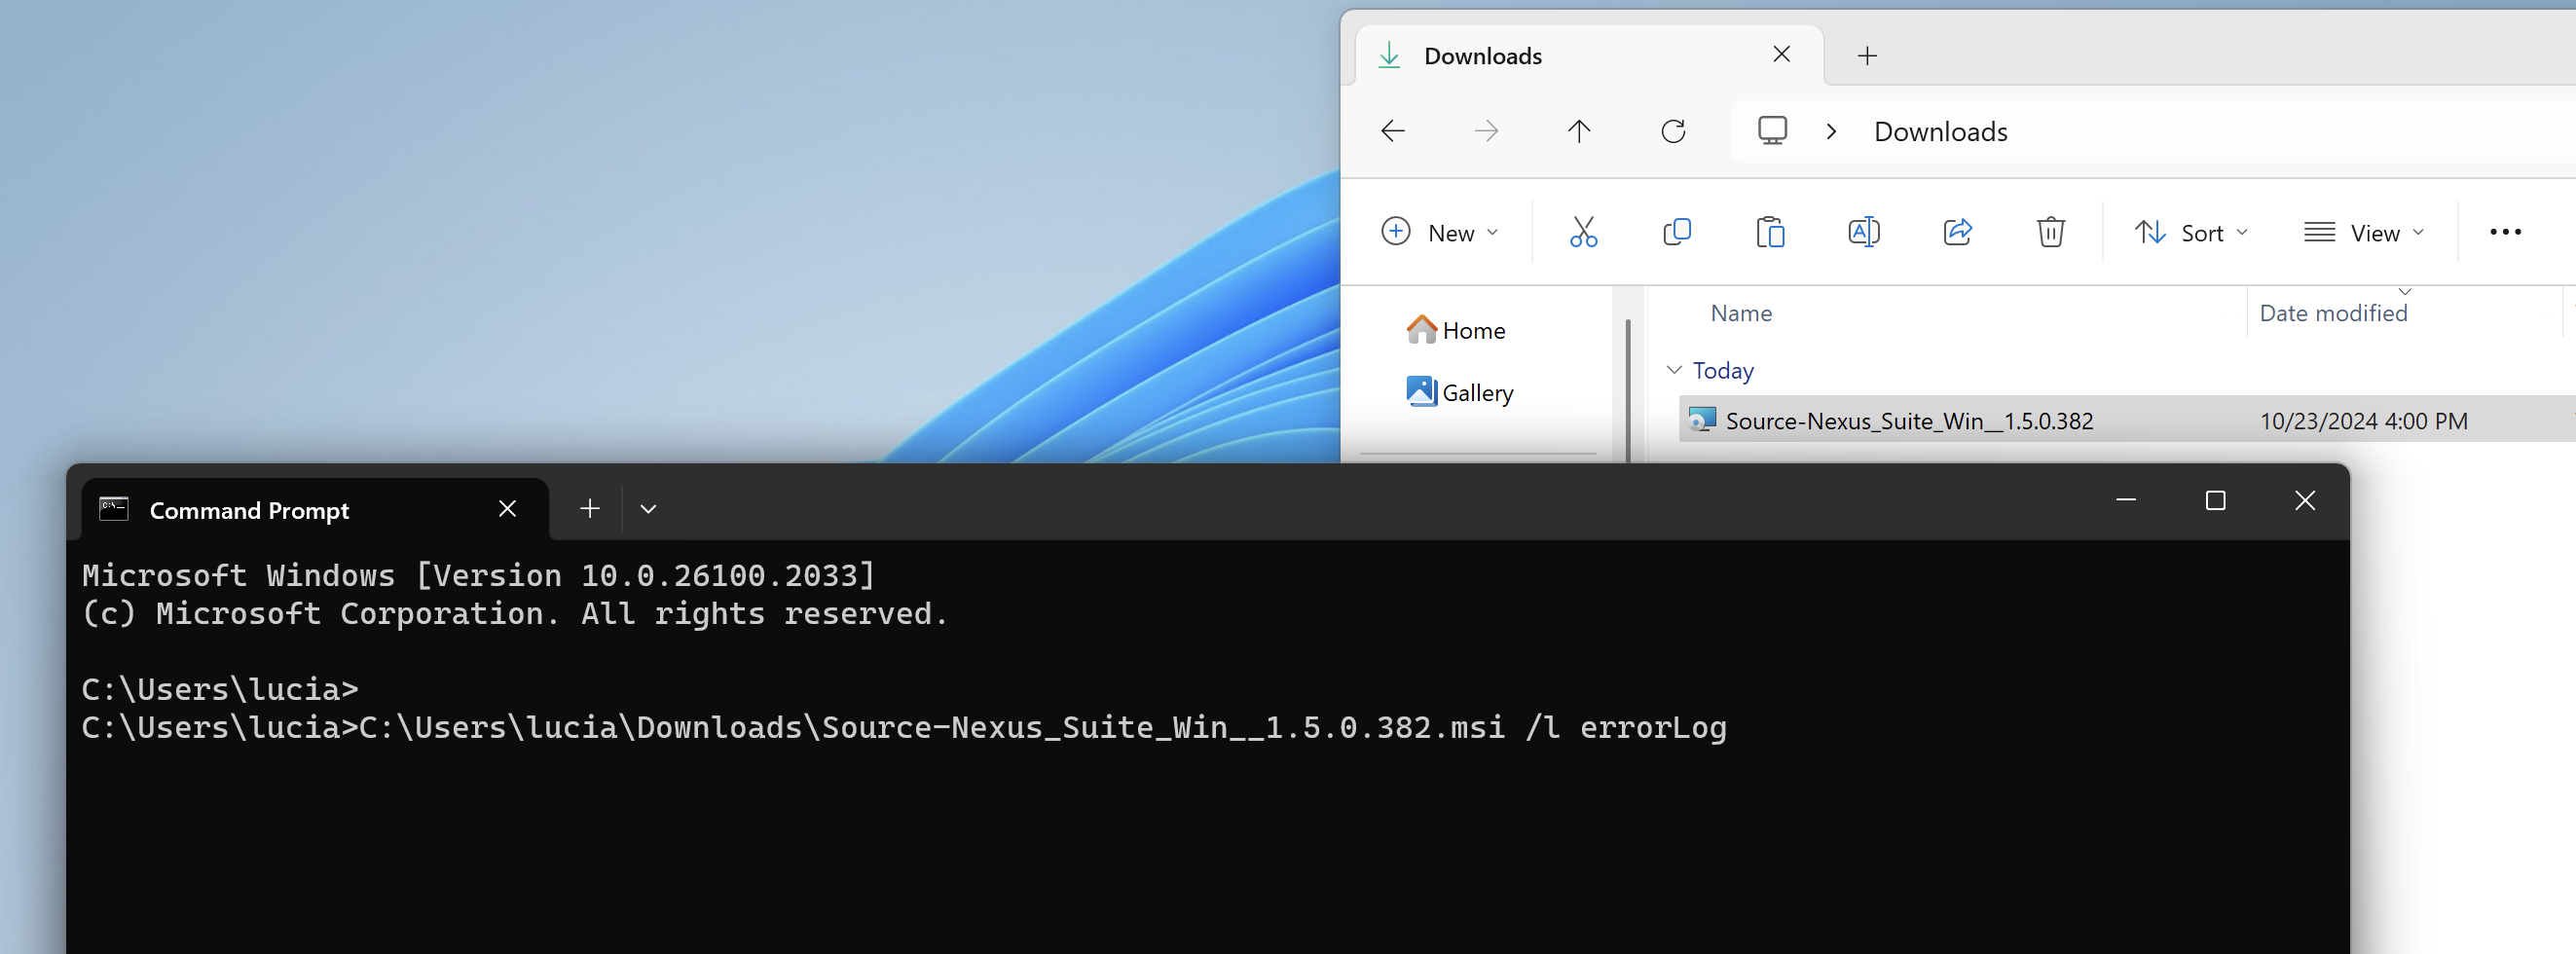Viewport: 2576px width, 954px height.
Task: Select the Source-Nexus_Suite_Win installer file
Action: pos(1908,421)
